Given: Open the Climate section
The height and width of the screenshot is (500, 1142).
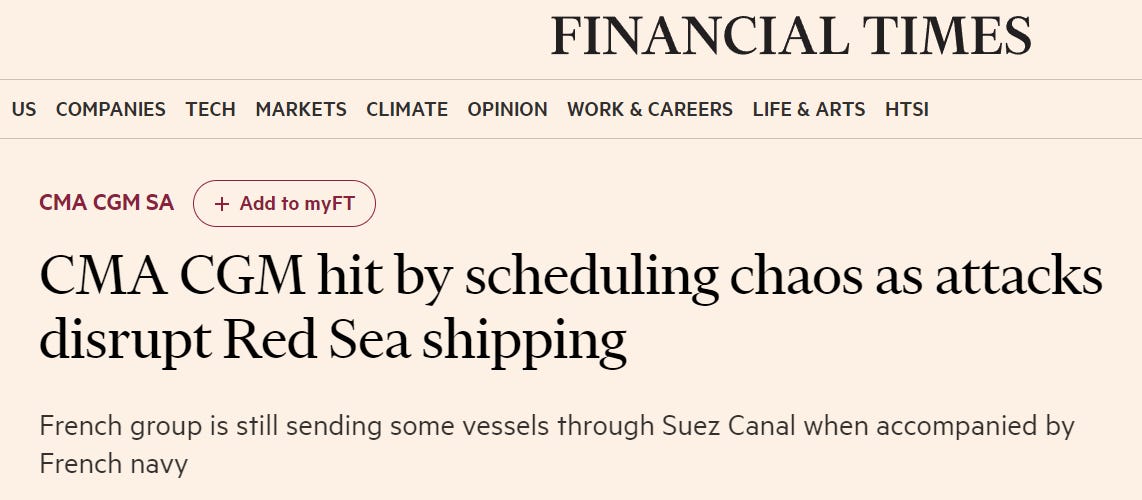Looking at the screenshot, I should [x=407, y=110].
